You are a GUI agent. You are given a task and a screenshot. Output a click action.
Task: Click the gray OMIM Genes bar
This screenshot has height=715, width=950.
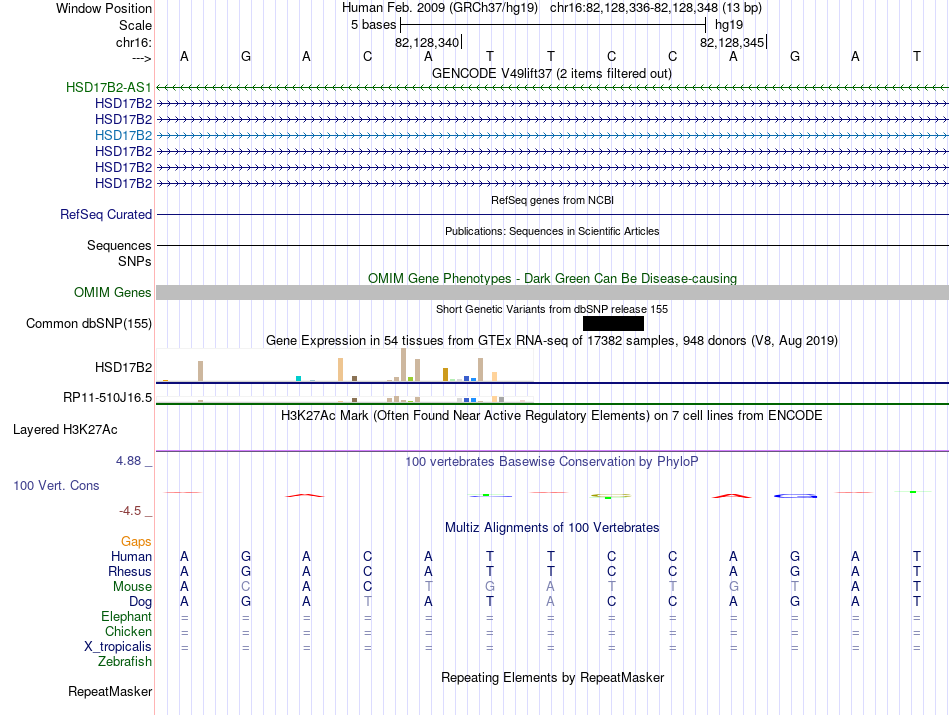[x=552, y=293]
